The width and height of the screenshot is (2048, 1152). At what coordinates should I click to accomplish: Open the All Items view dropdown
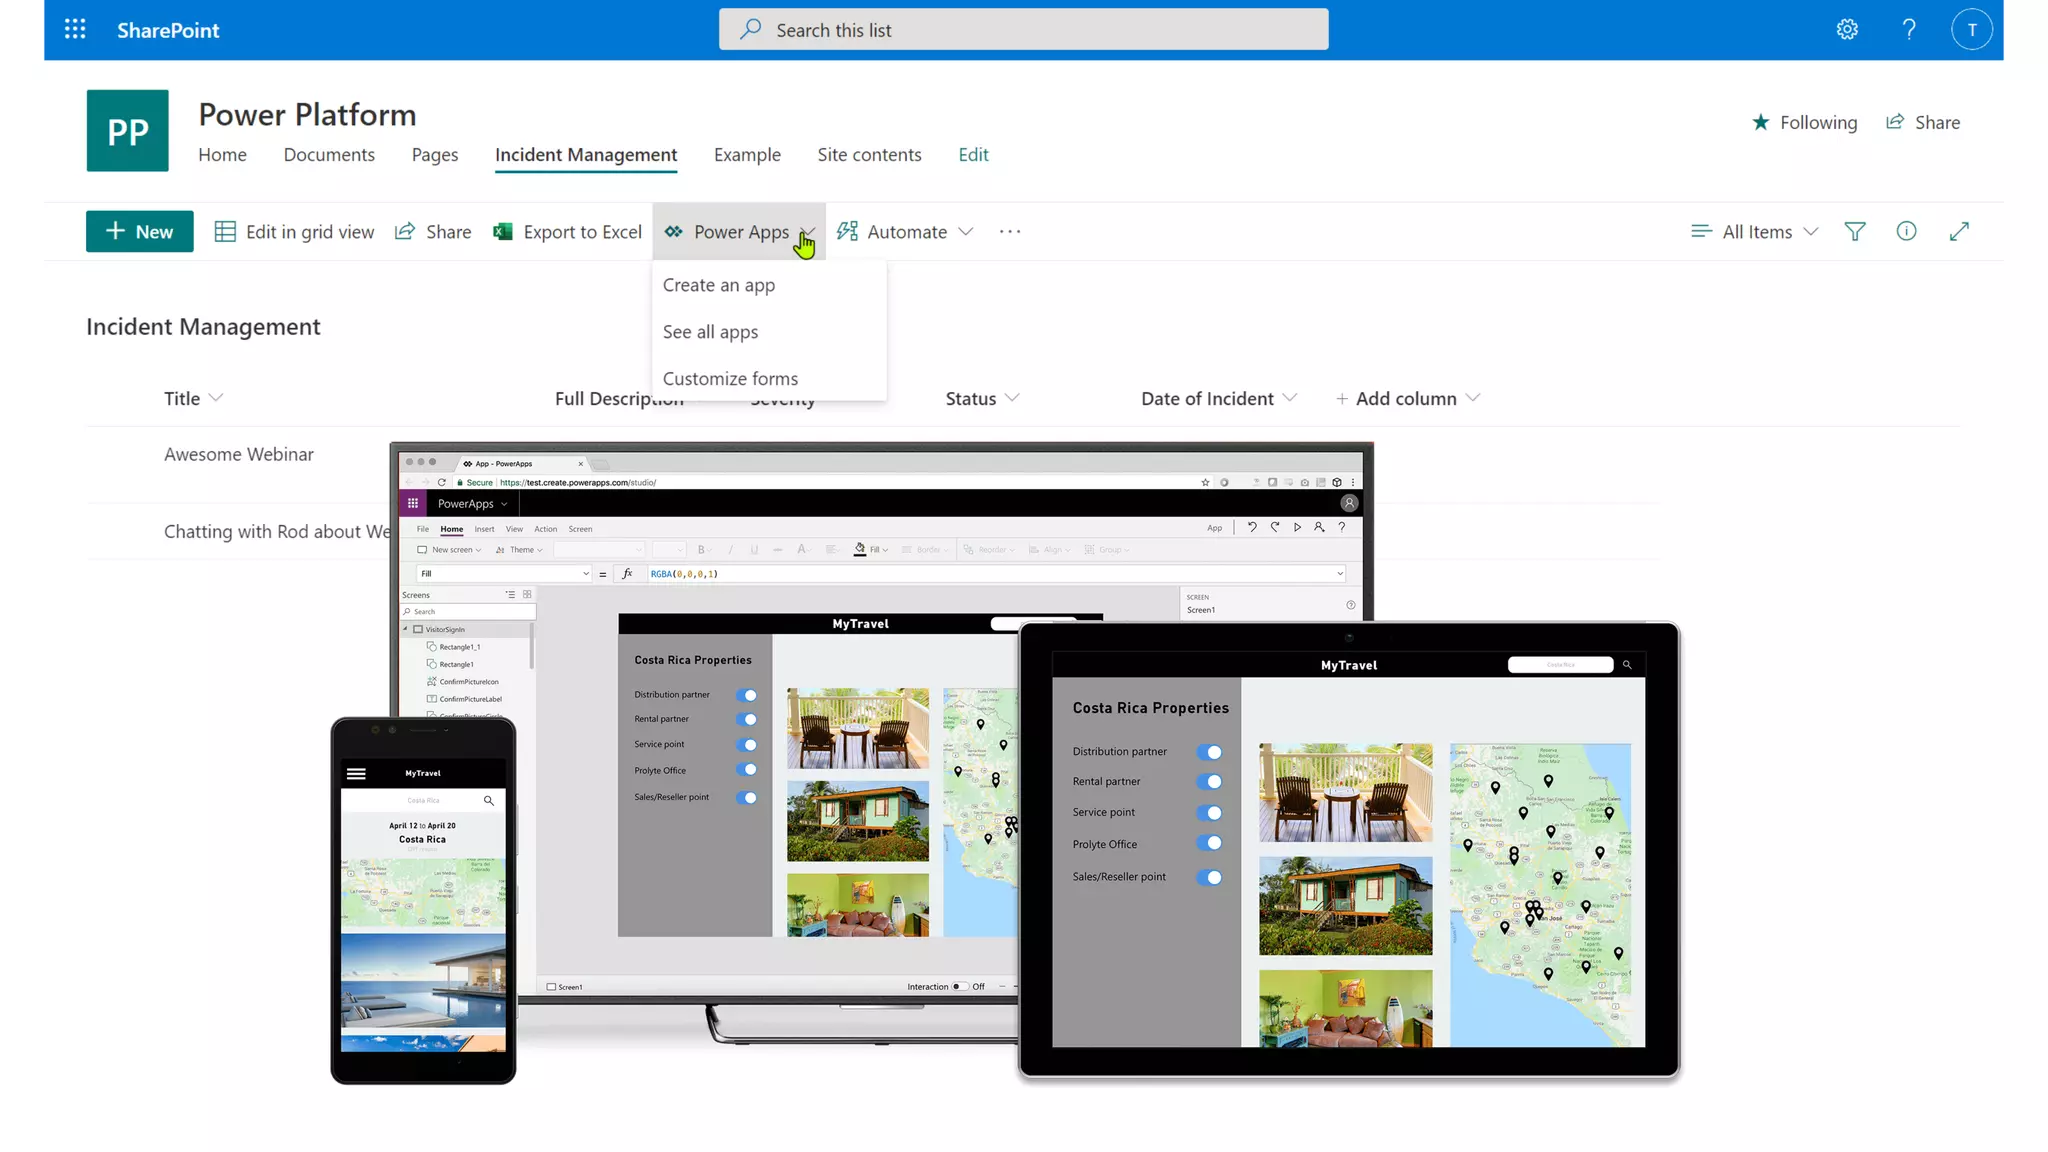1755,232
